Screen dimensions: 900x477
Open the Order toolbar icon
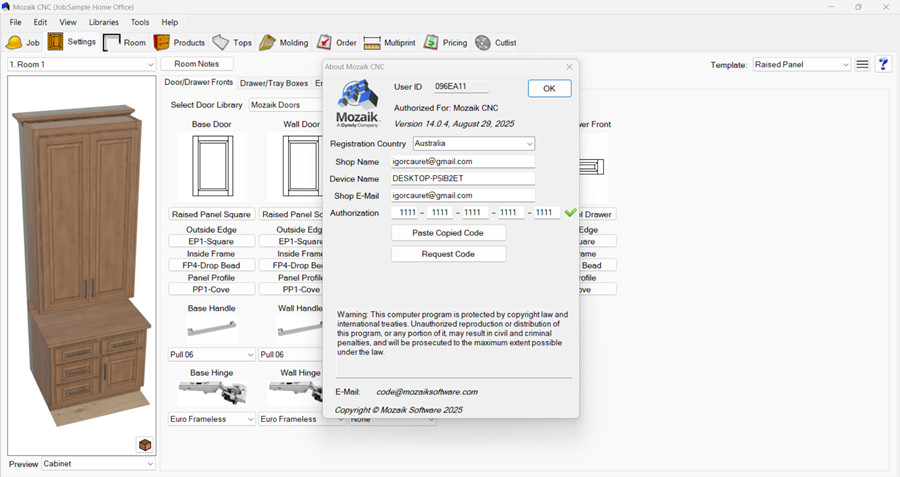point(324,42)
